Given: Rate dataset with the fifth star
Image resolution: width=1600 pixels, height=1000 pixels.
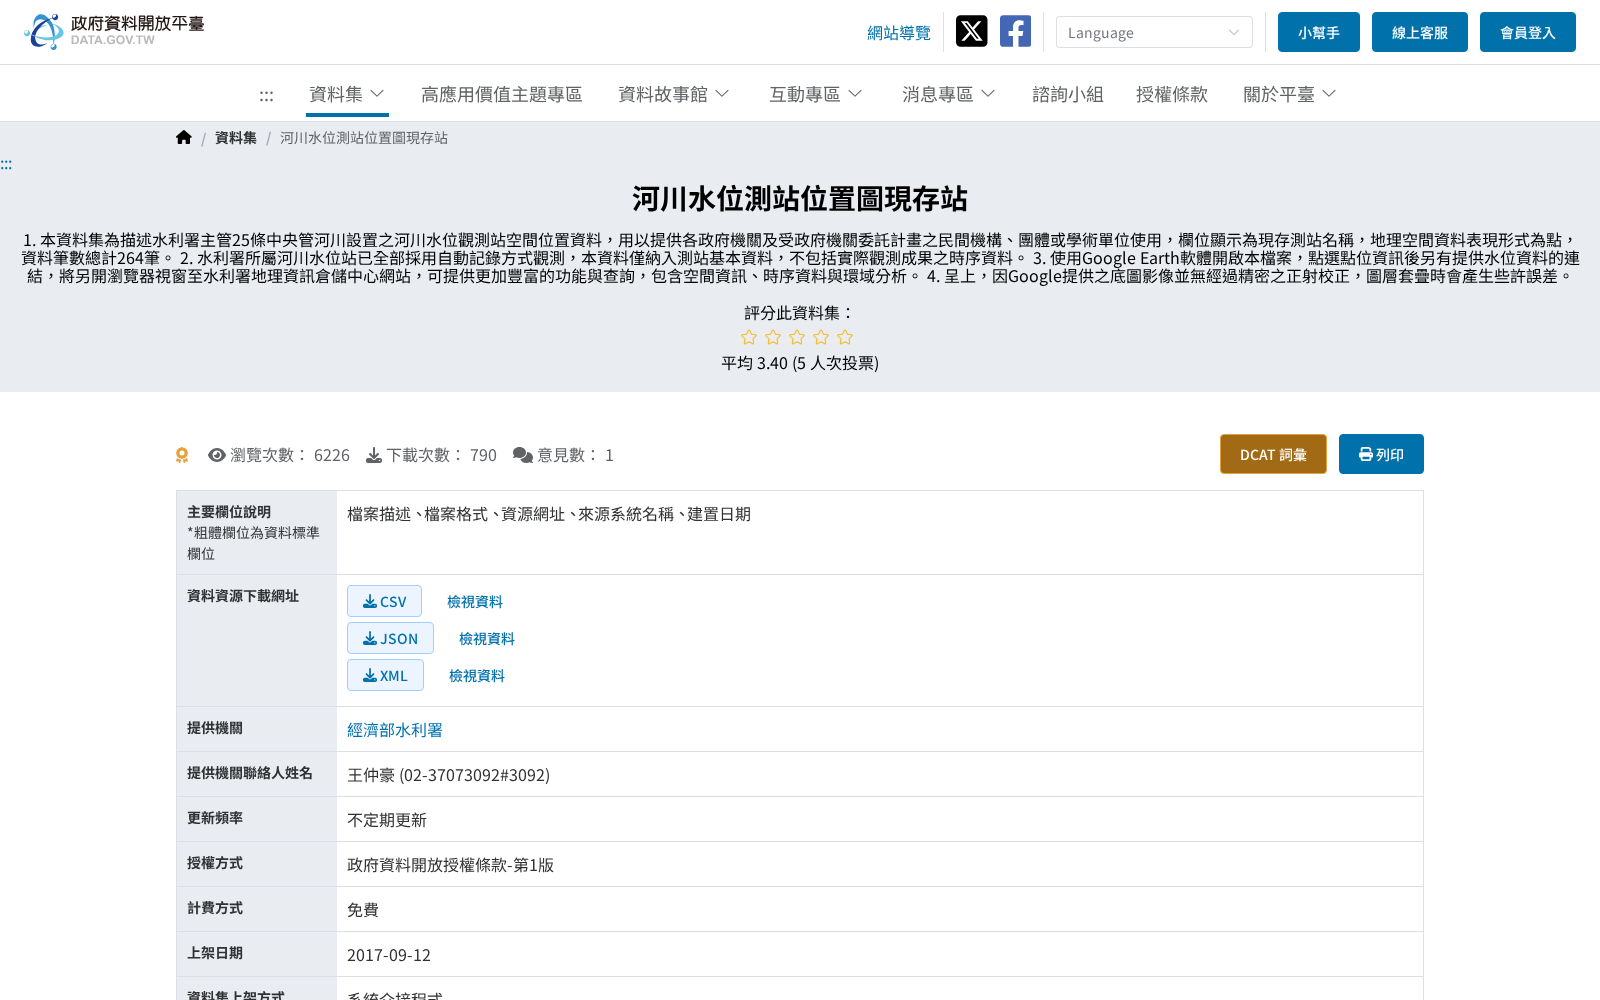Looking at the screenshot, I should (x=845, y=337).
